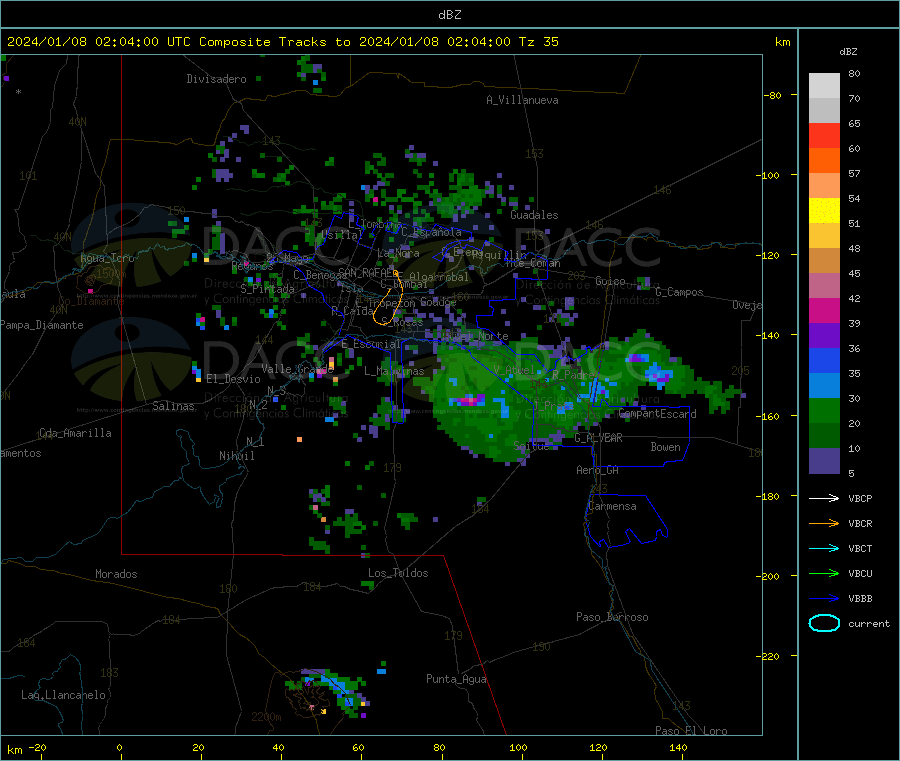
Task: Click the Aero_GA map label
Action: (598, 470)
